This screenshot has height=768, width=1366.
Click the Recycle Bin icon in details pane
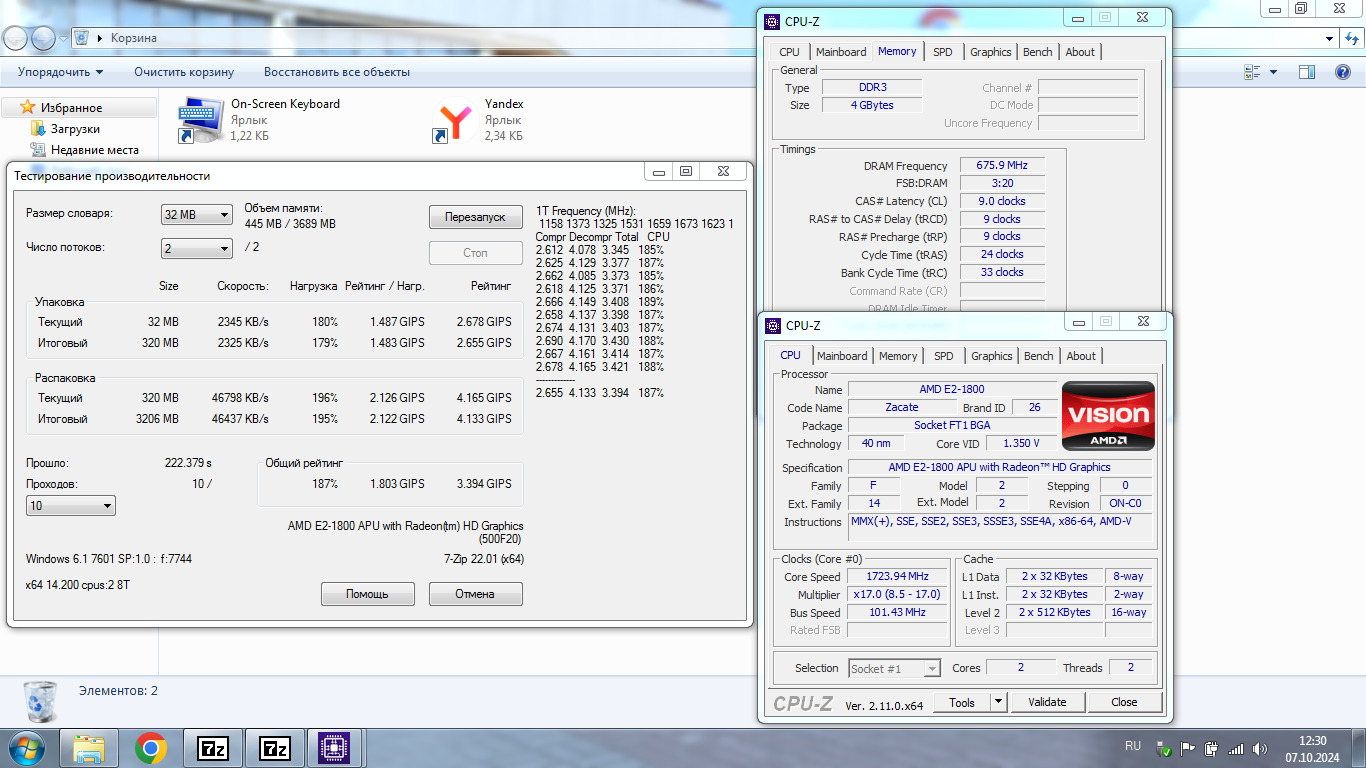click(x=40, y=701)
